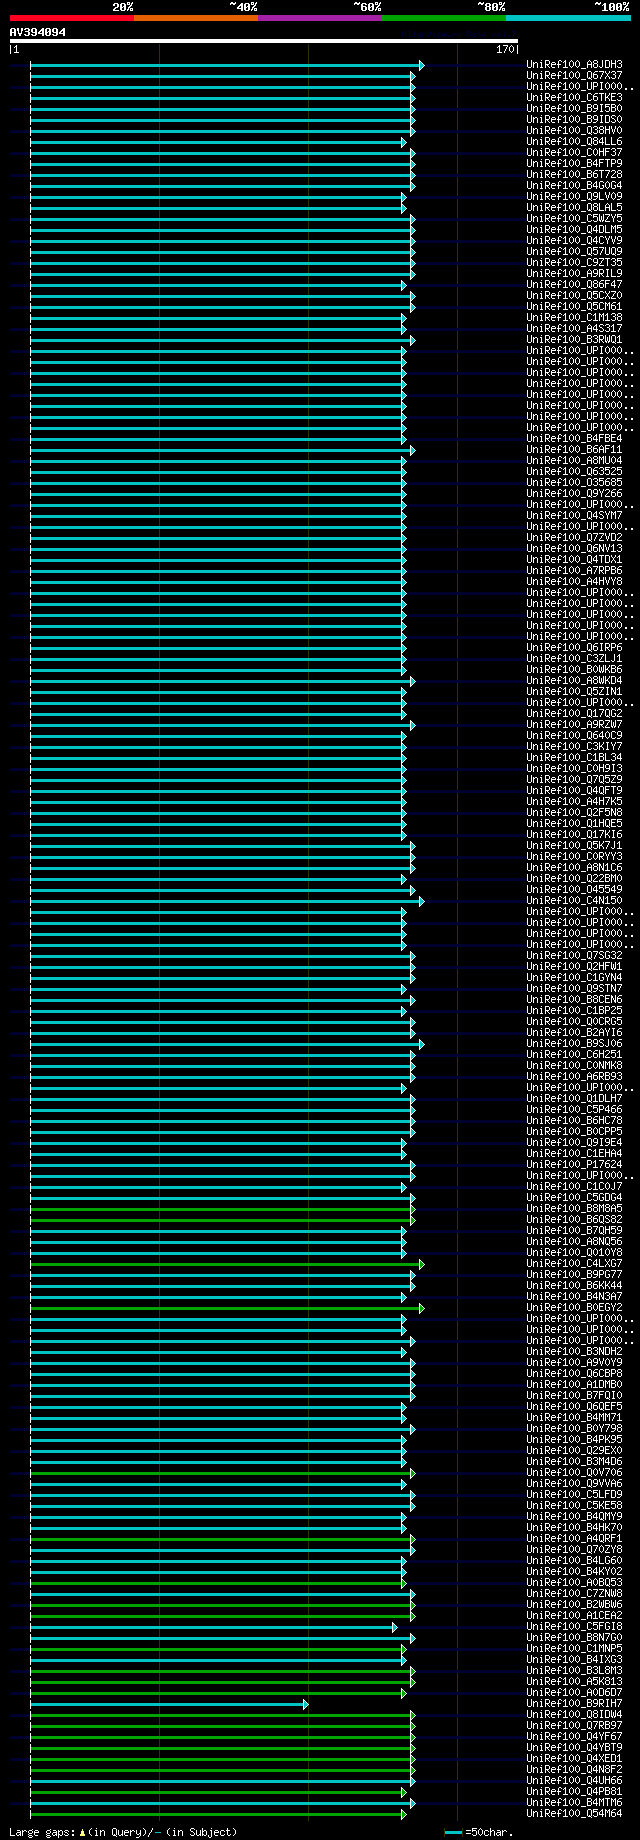Open the UniRef100_A8JDH3 hit label
Image resolution: width=640 pixels, height=1840 pixels.
(574, 65)
